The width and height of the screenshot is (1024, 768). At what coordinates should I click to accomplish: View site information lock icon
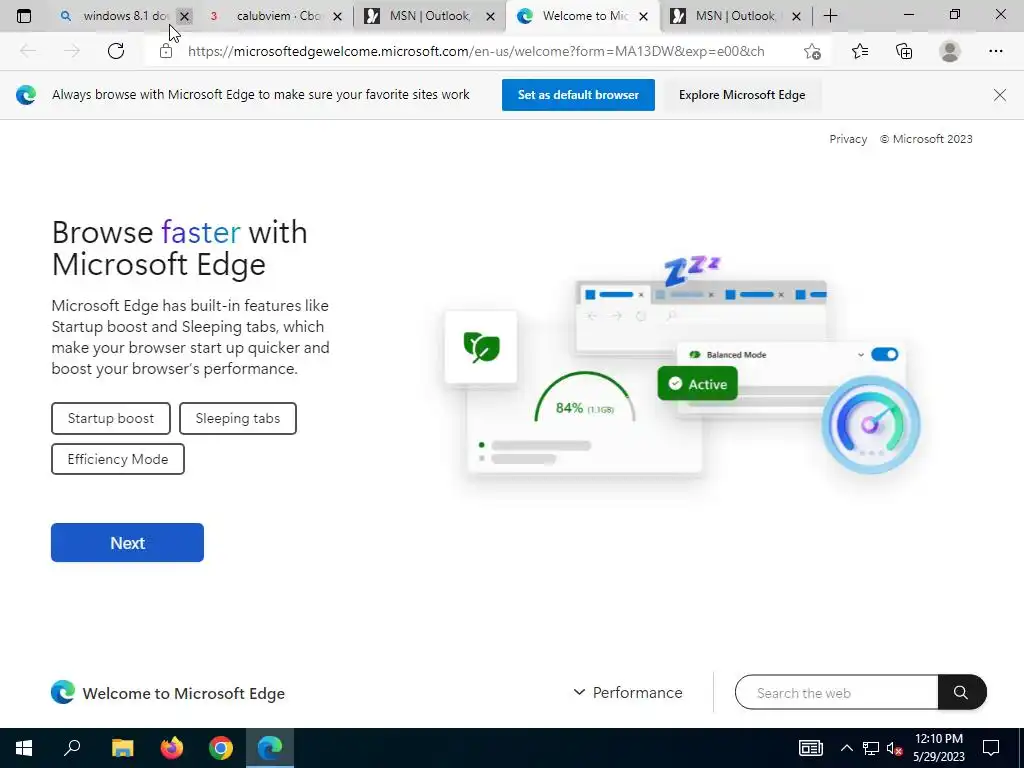166,51
